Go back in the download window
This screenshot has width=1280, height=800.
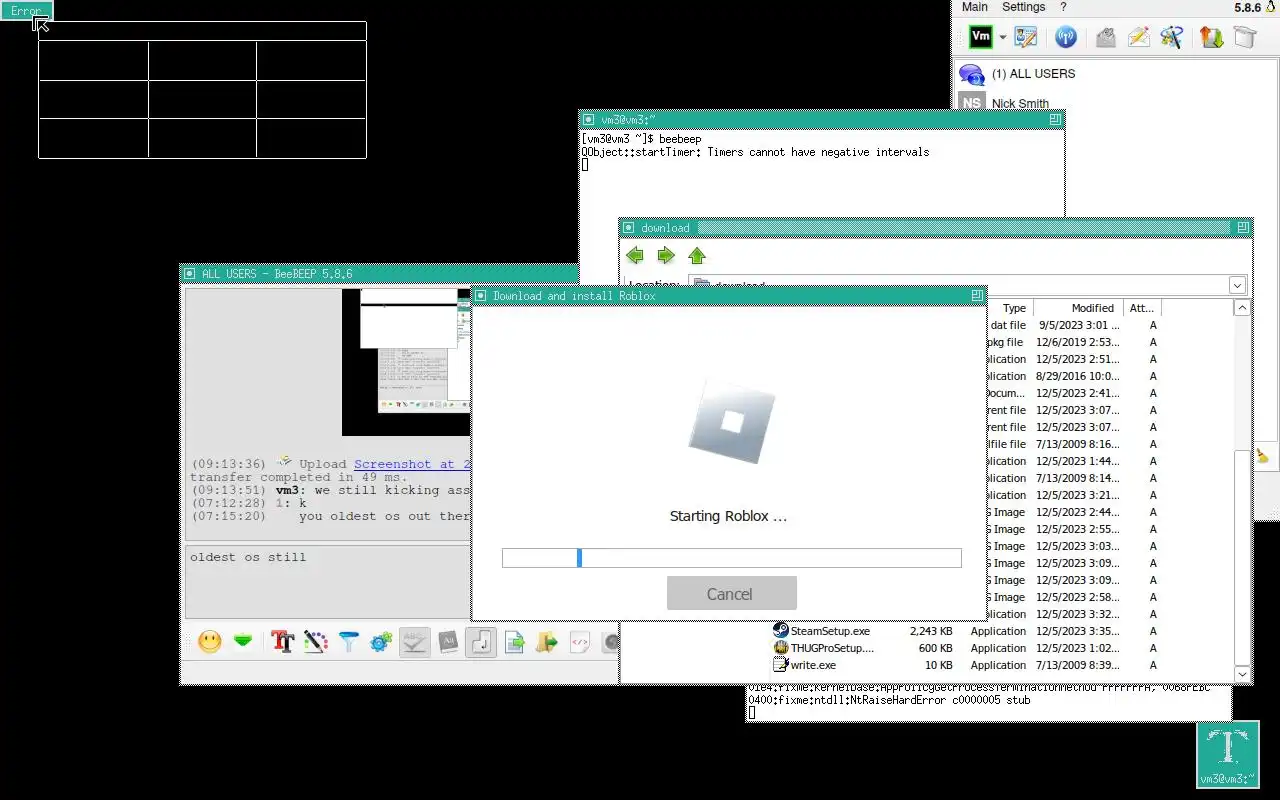click(x=634, y=256)
